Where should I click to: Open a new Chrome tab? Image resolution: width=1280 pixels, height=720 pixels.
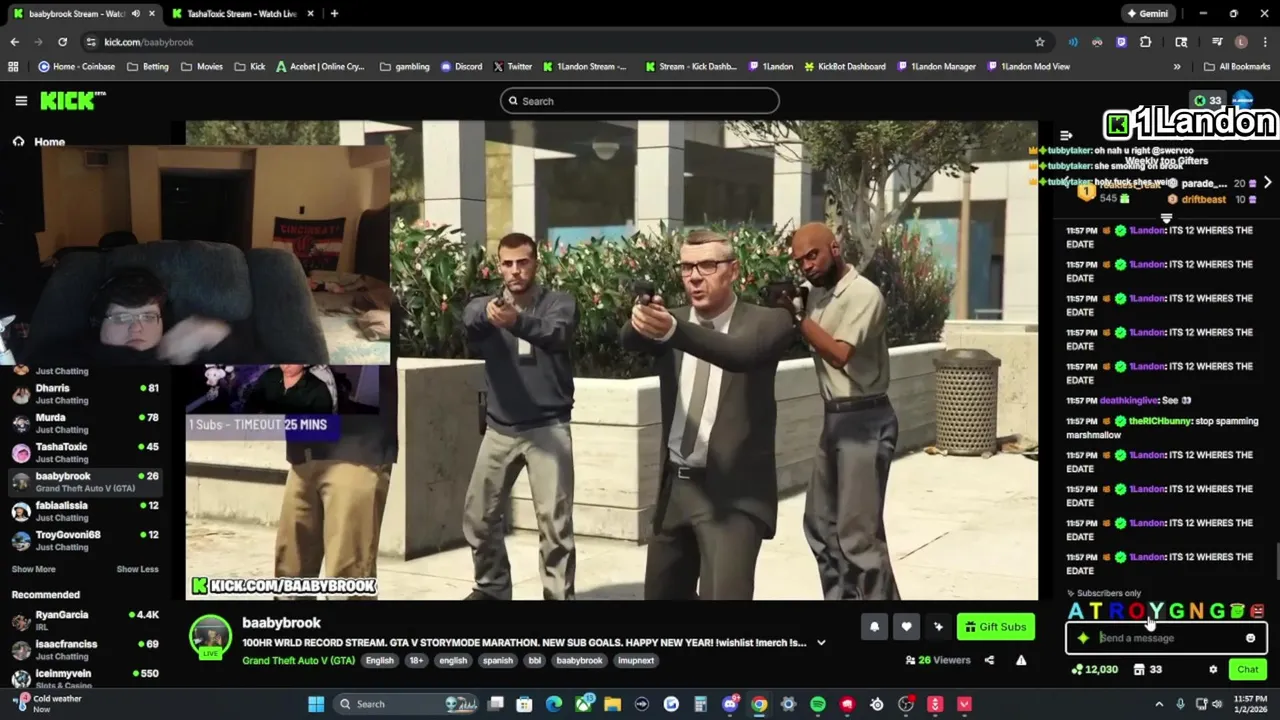point(334,14)
